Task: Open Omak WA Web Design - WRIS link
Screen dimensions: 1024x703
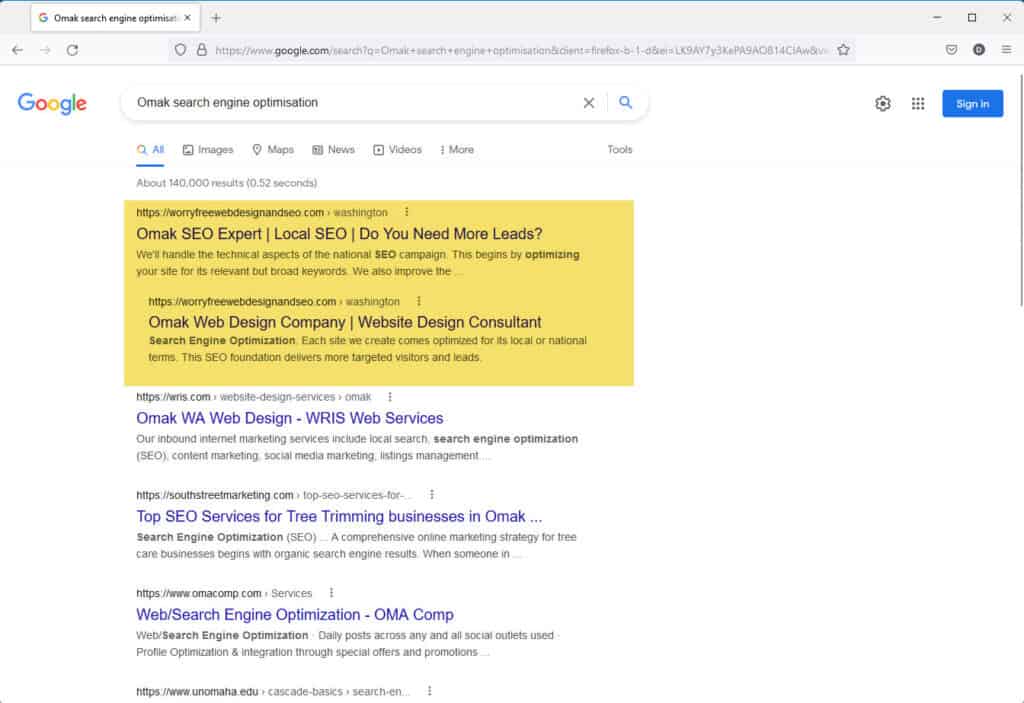Action: [x=289, y=418]
